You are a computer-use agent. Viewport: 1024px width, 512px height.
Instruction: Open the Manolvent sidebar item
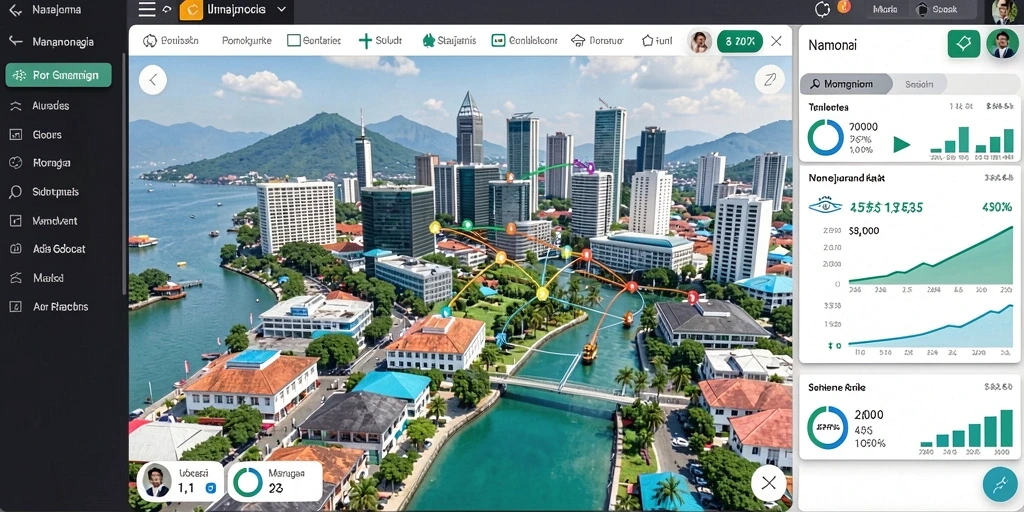point(54,221)
